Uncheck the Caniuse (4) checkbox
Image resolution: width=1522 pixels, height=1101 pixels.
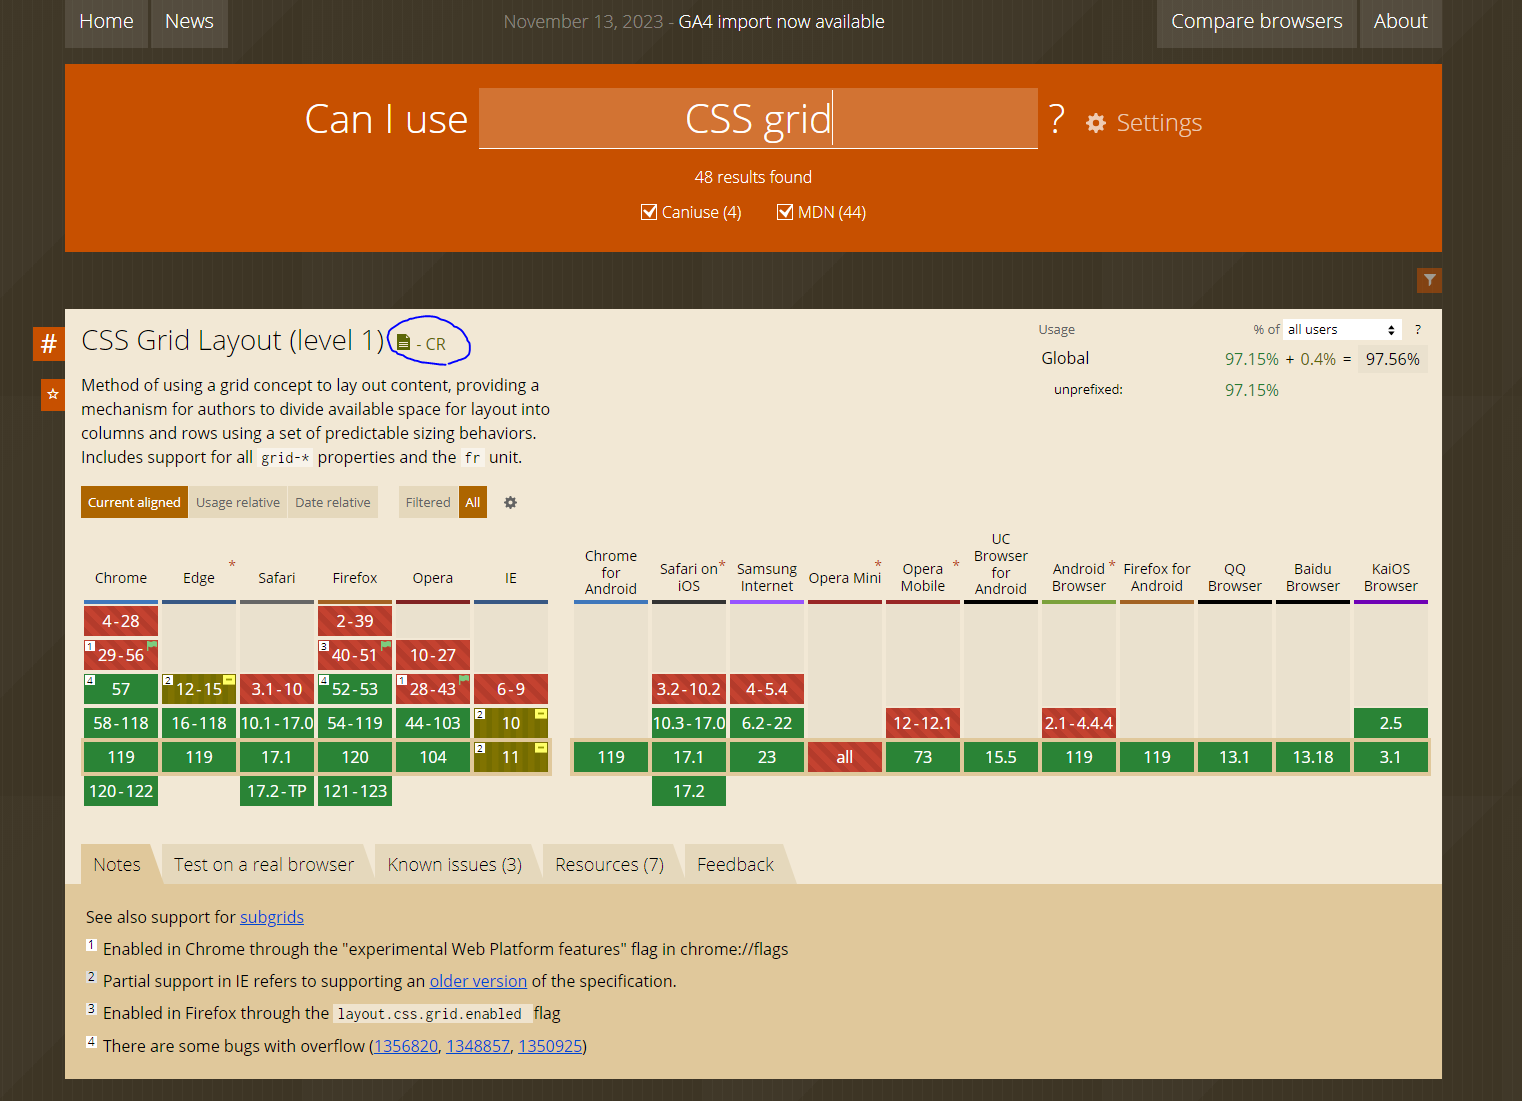tap(649, 211)
